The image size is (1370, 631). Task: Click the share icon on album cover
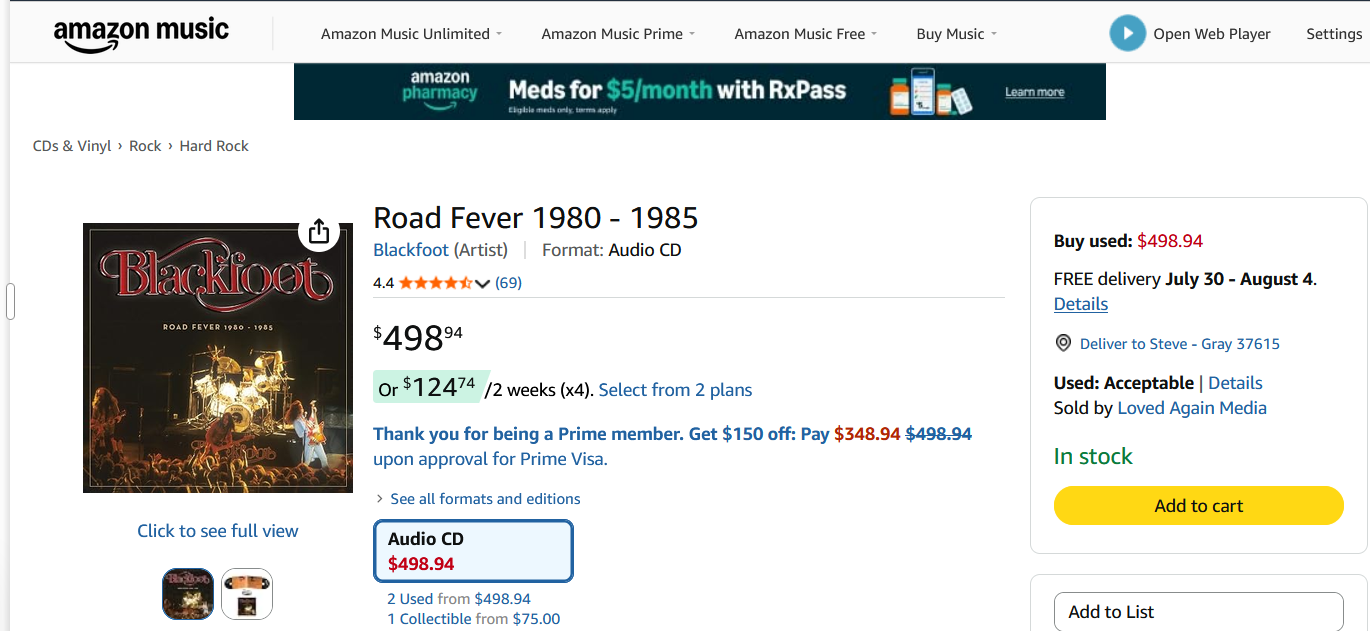[x=319, y=232]
